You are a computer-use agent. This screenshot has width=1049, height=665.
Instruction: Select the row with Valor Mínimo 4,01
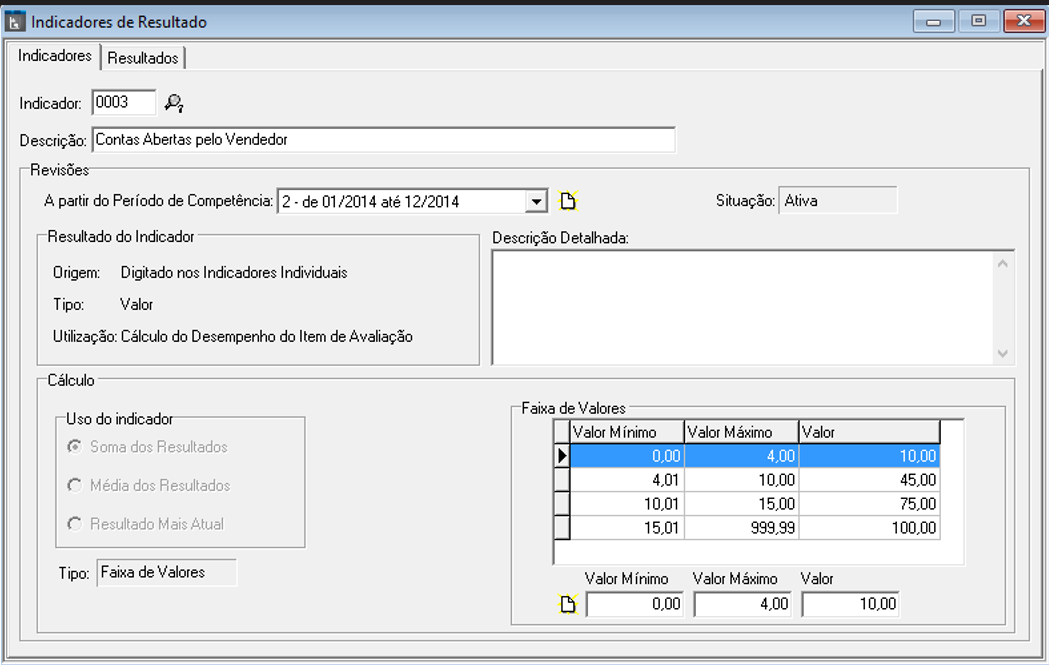(x=626, y=480)
